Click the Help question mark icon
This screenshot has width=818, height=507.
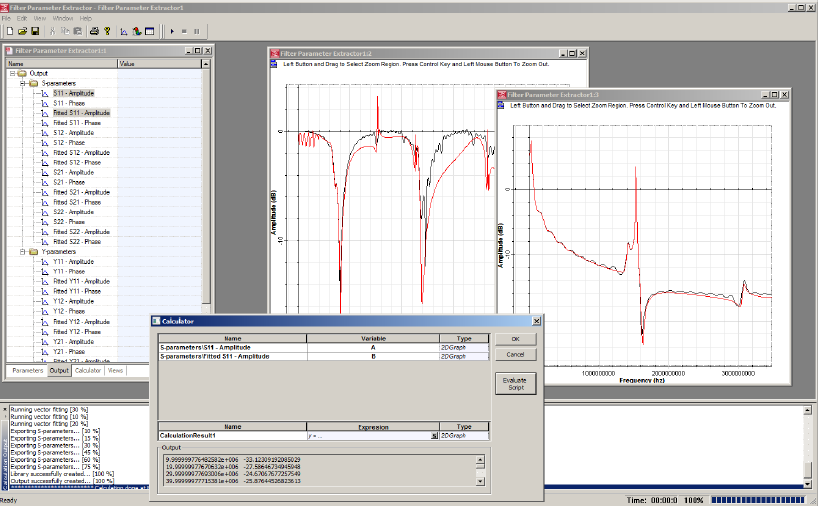tap(107, 31)
